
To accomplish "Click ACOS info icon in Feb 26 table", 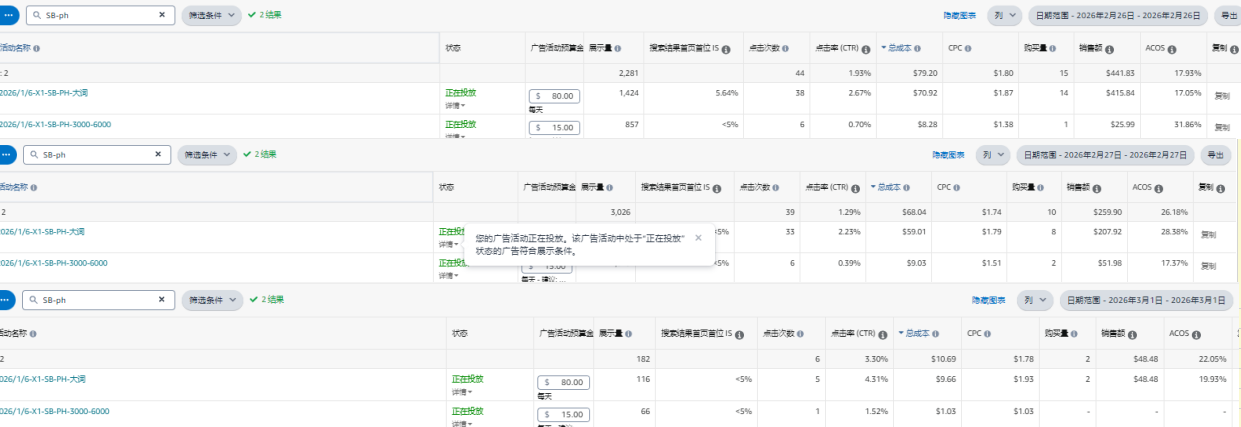I will click(1171, 49).
